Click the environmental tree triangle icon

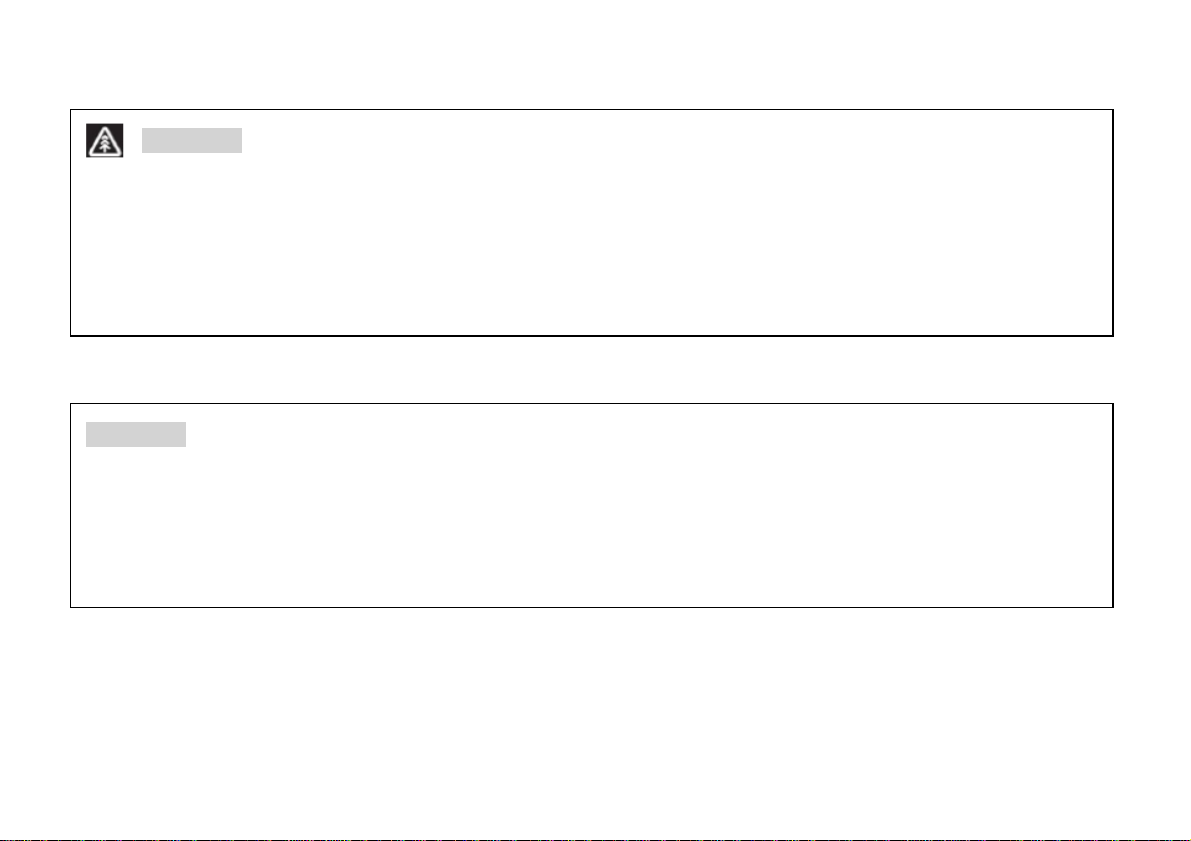point(104,141)
